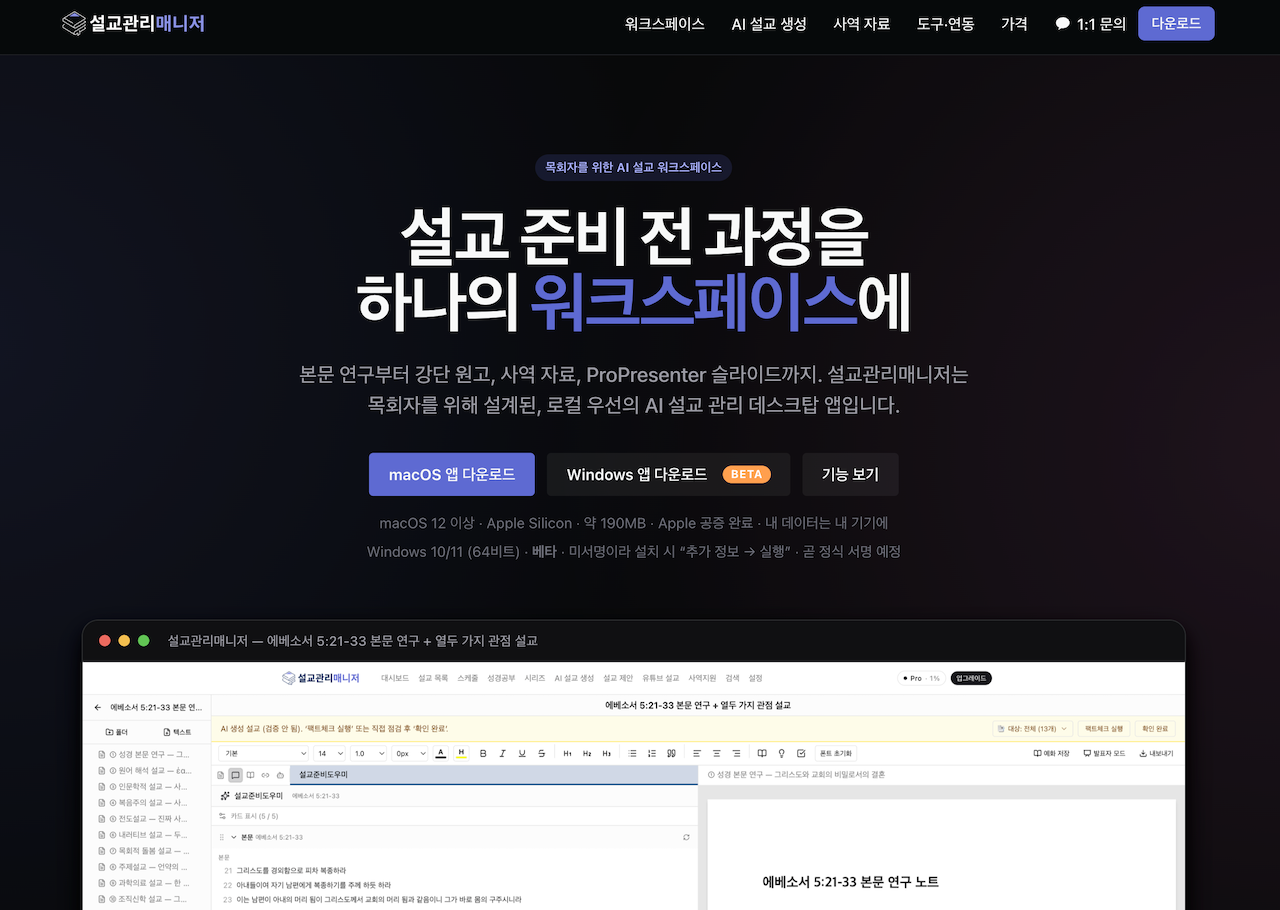Click the 다운로드 button in the header
Screen dimensions: 1280x910
(1176, 24)
